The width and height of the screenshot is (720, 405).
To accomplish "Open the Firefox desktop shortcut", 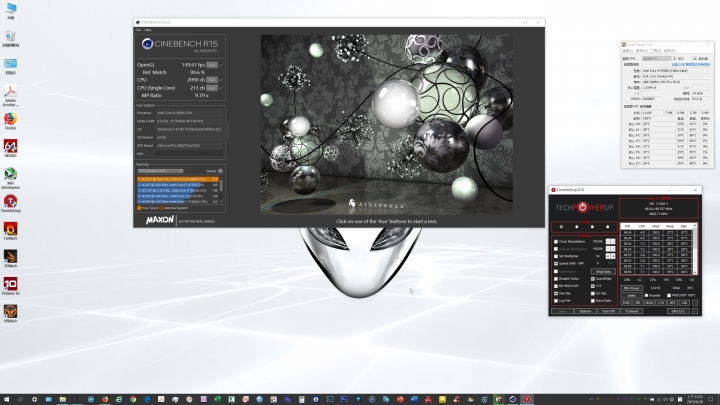I will (x=10, y=120).
